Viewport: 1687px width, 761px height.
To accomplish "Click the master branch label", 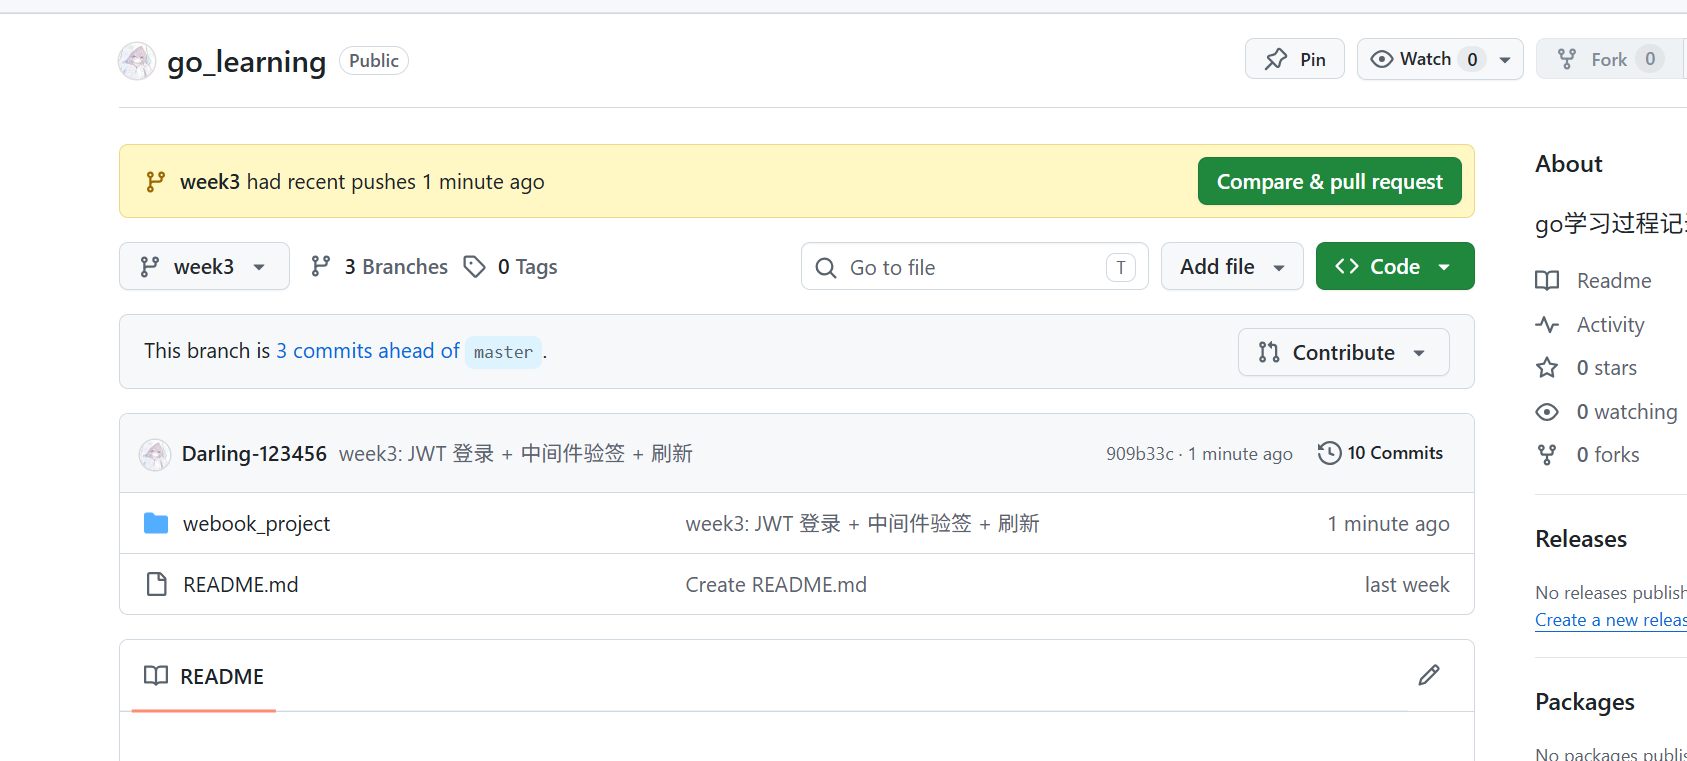I will tap(503, 352).
